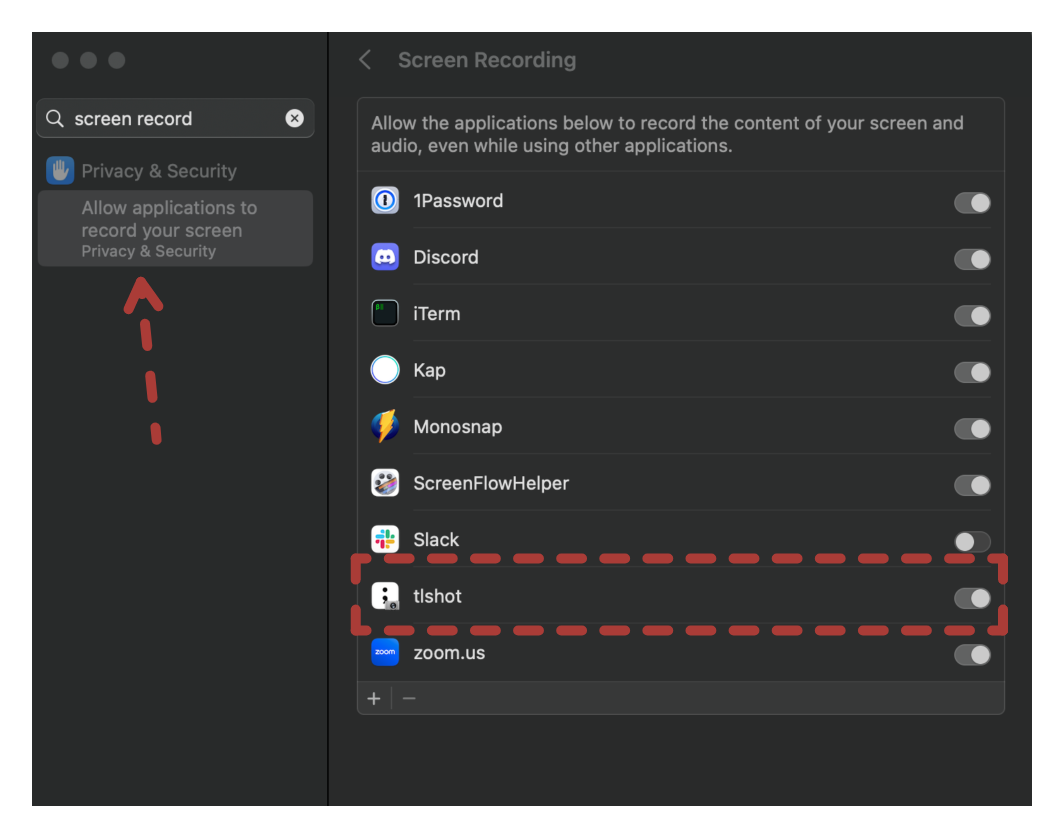Select the zoom.us row label

click(x=449, y=653)
